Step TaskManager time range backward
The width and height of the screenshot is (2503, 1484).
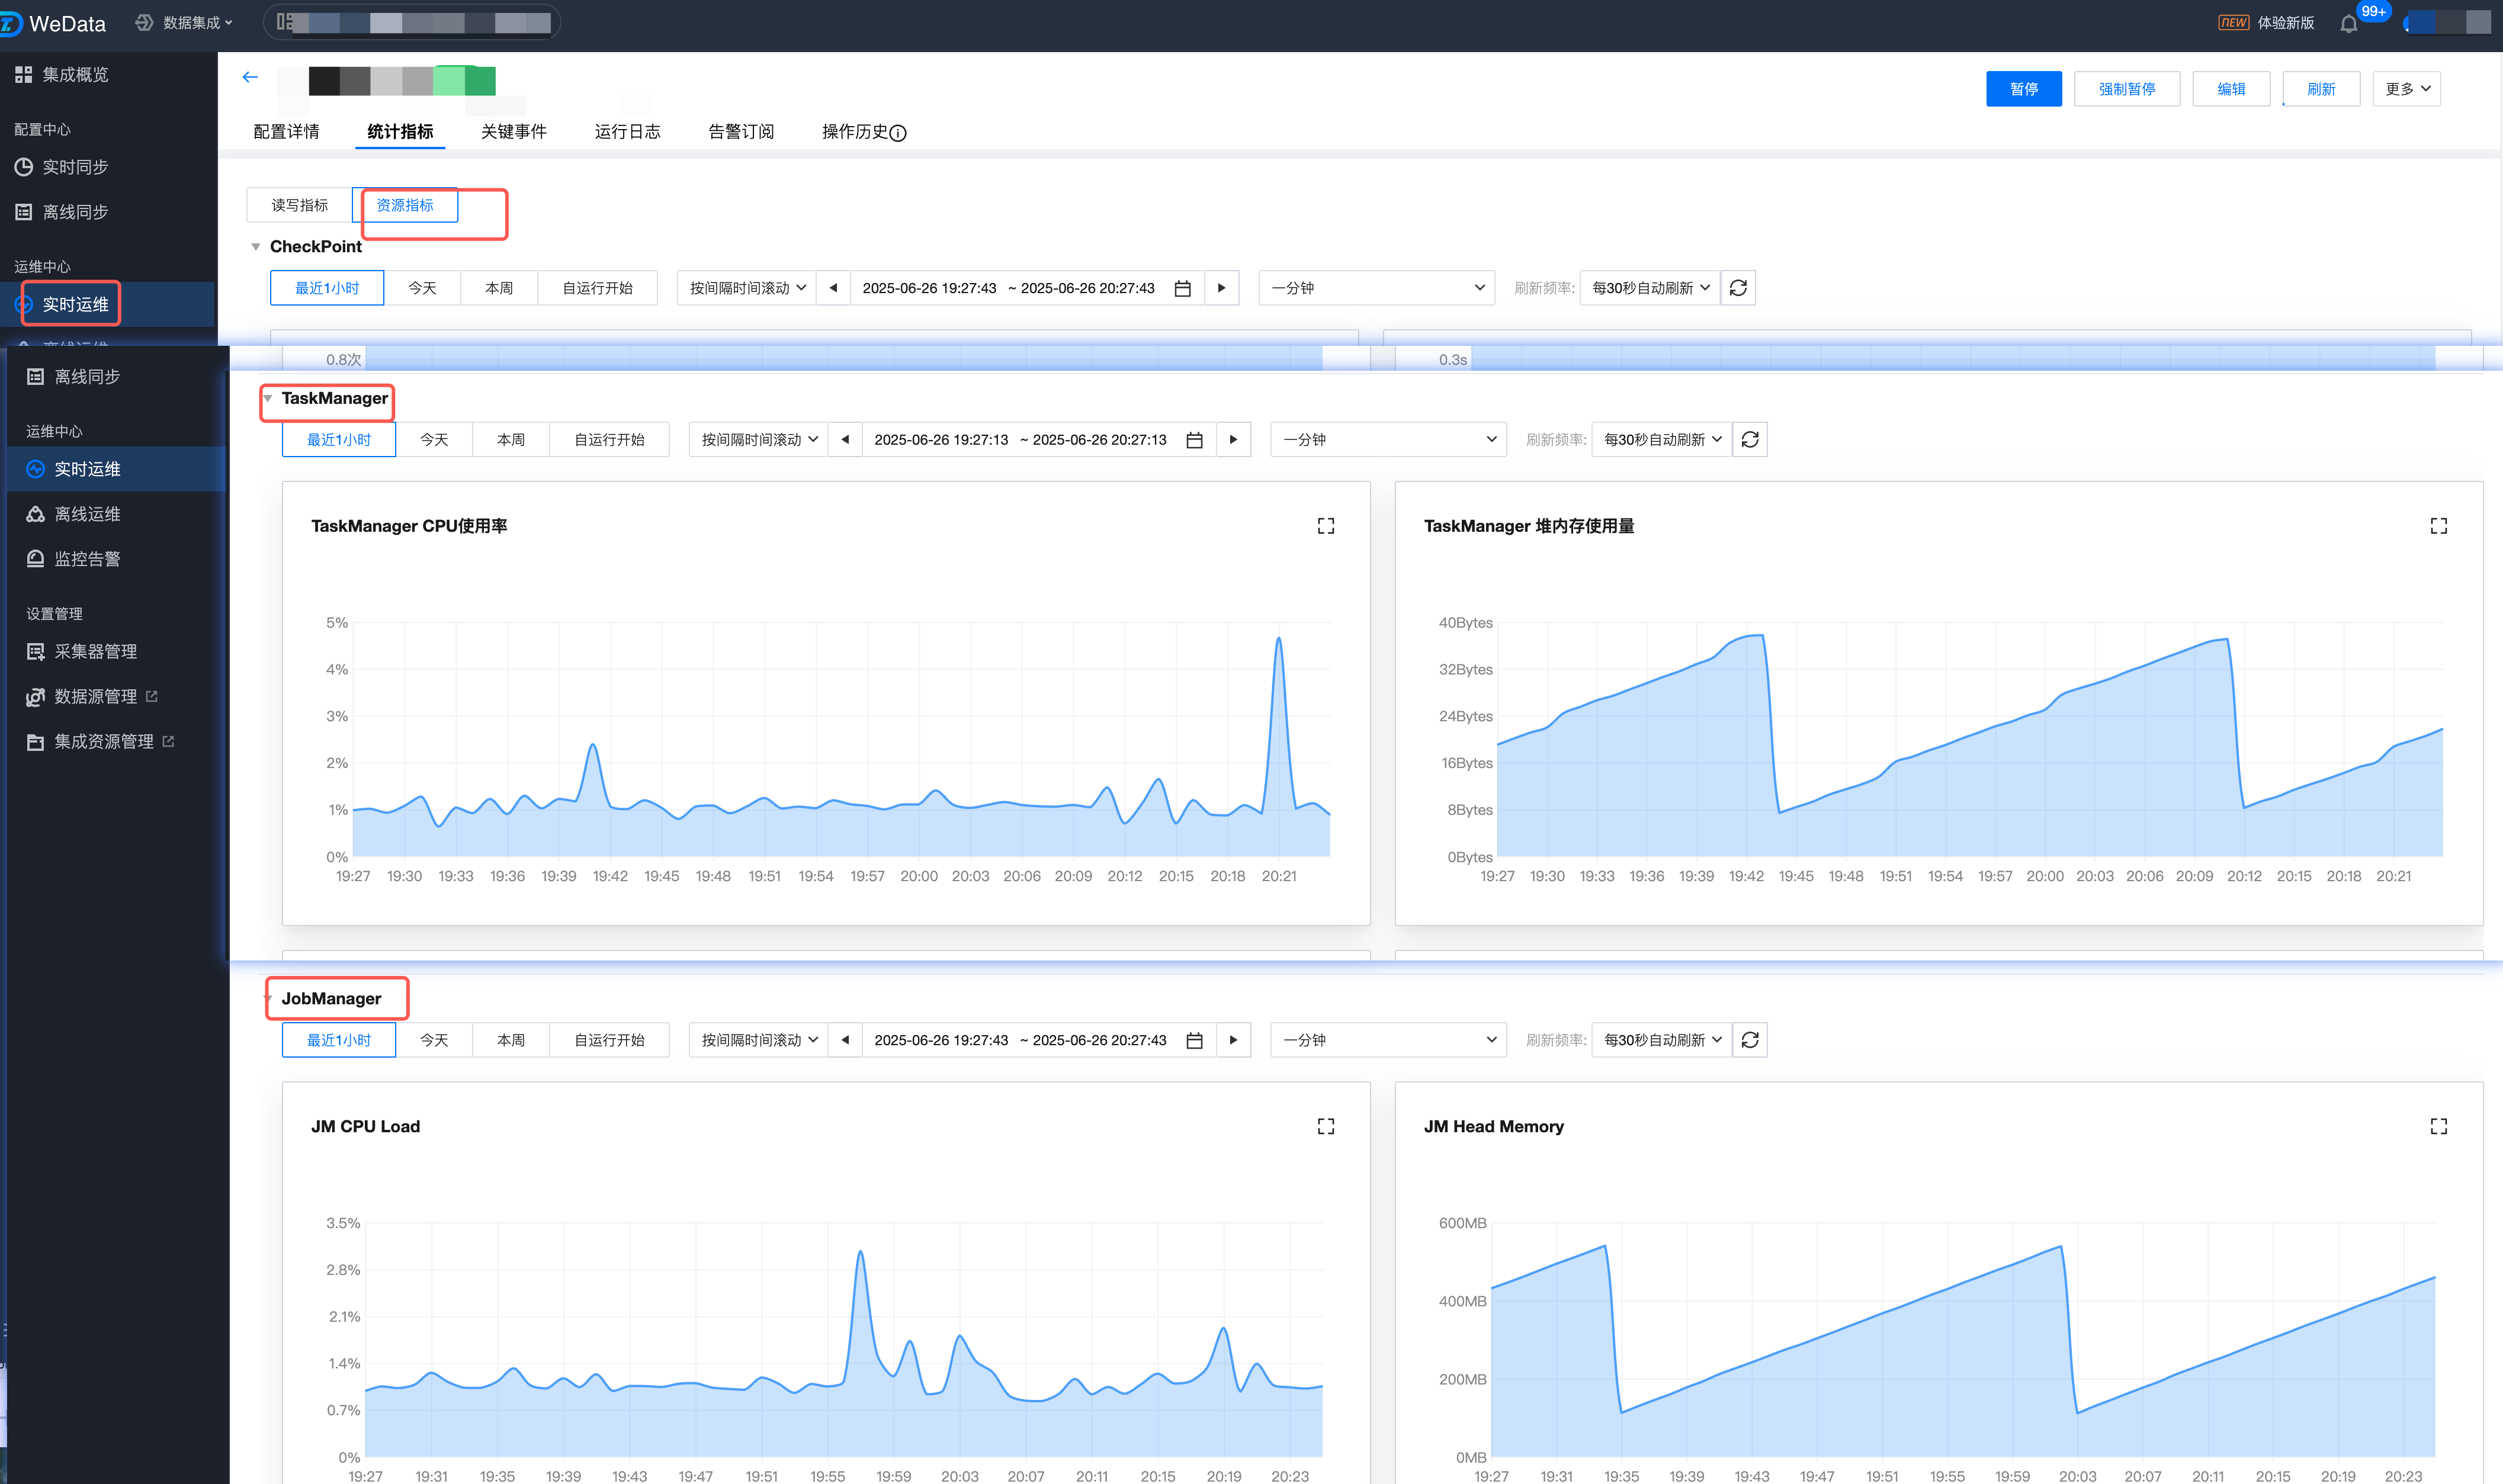(845, 440)
